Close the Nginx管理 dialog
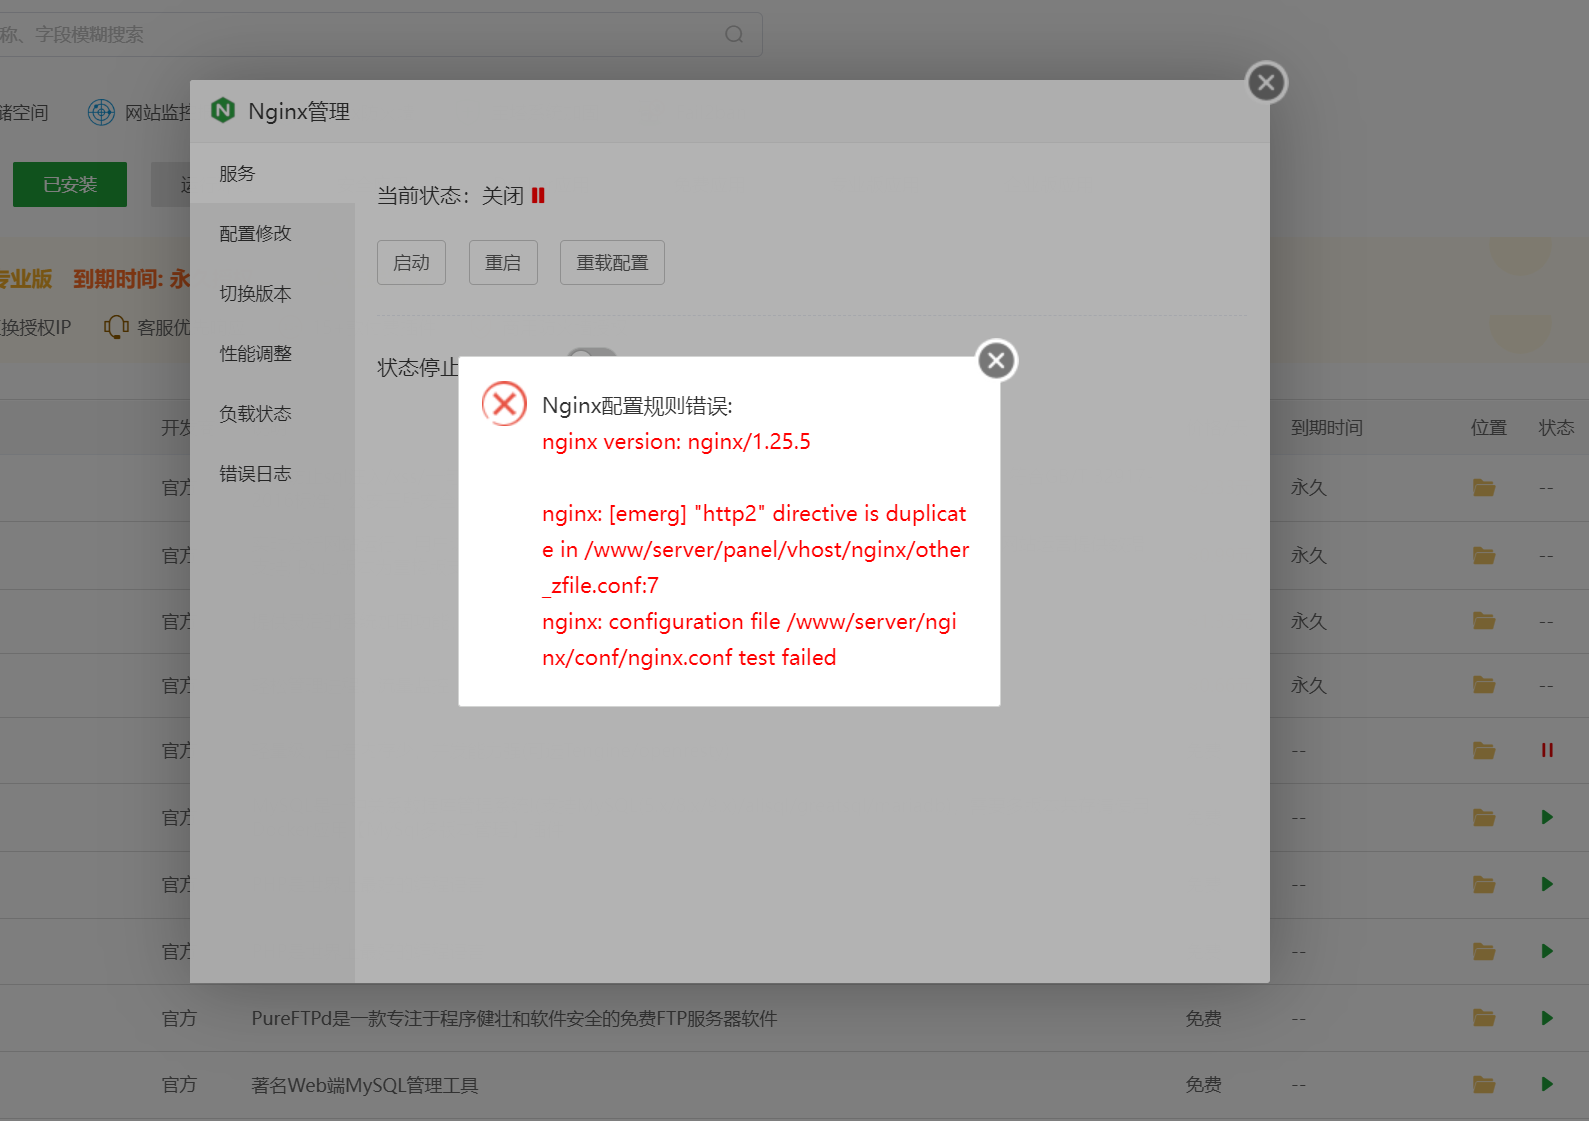Screen dimensions: 1589x1121 (x=1266, y=83)
